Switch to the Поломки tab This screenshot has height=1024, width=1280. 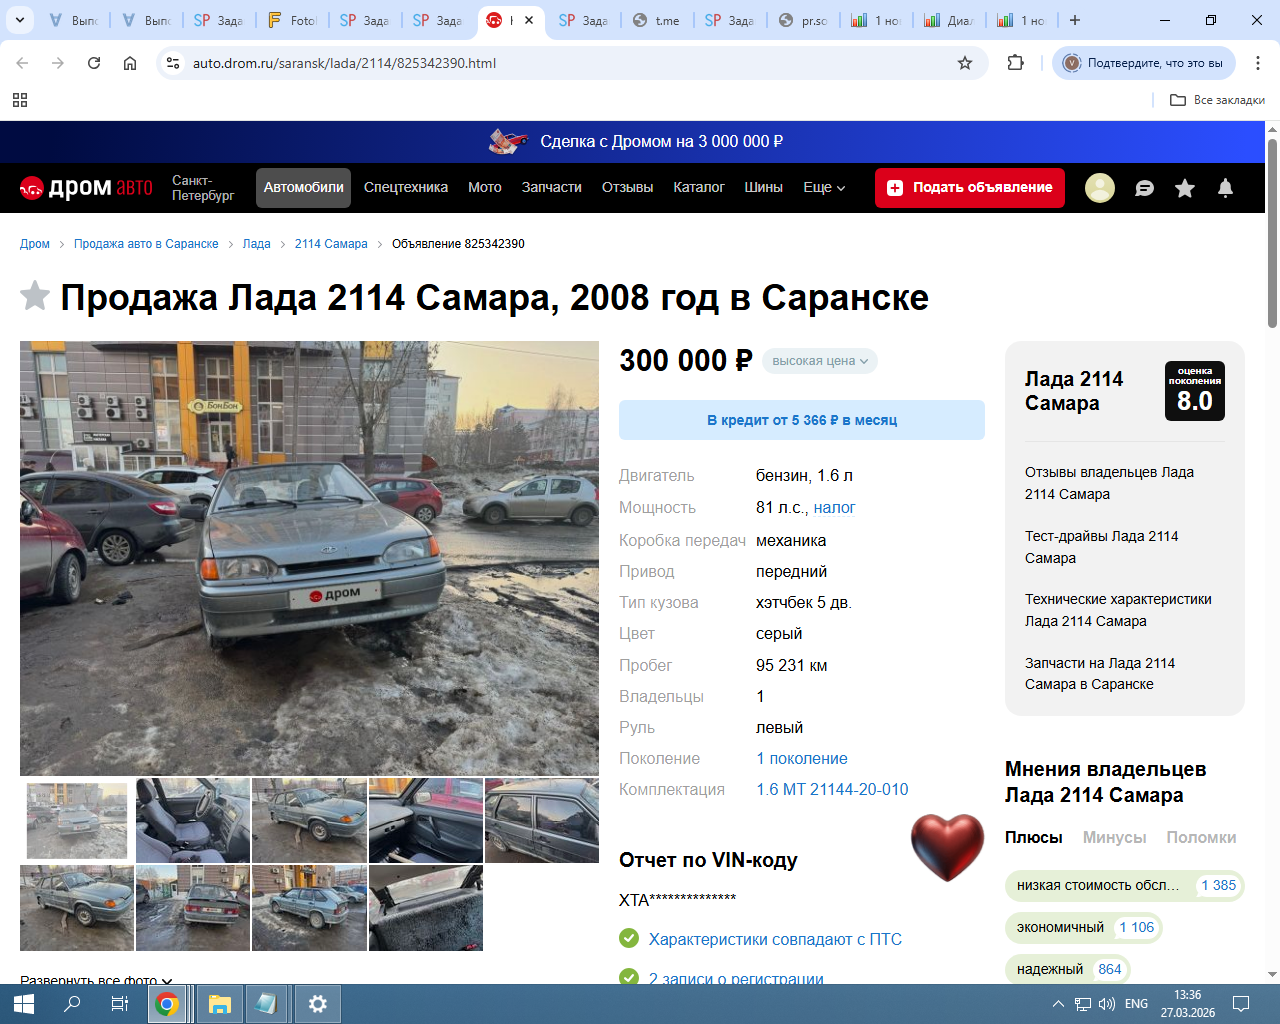tap(1201, 837)
